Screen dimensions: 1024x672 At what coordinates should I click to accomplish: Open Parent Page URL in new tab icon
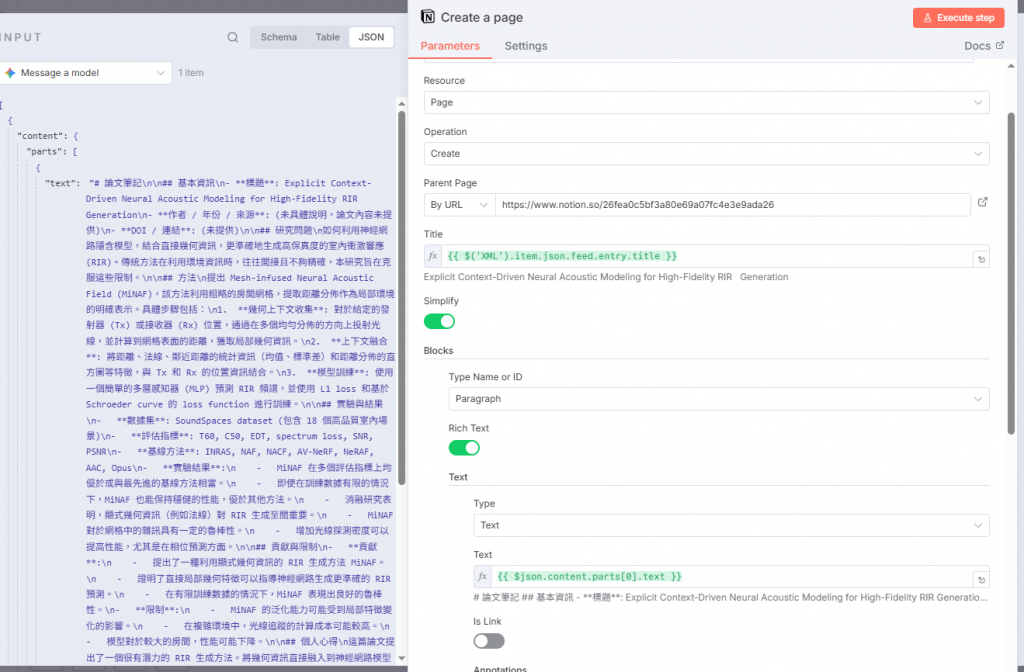coord(982,202)
